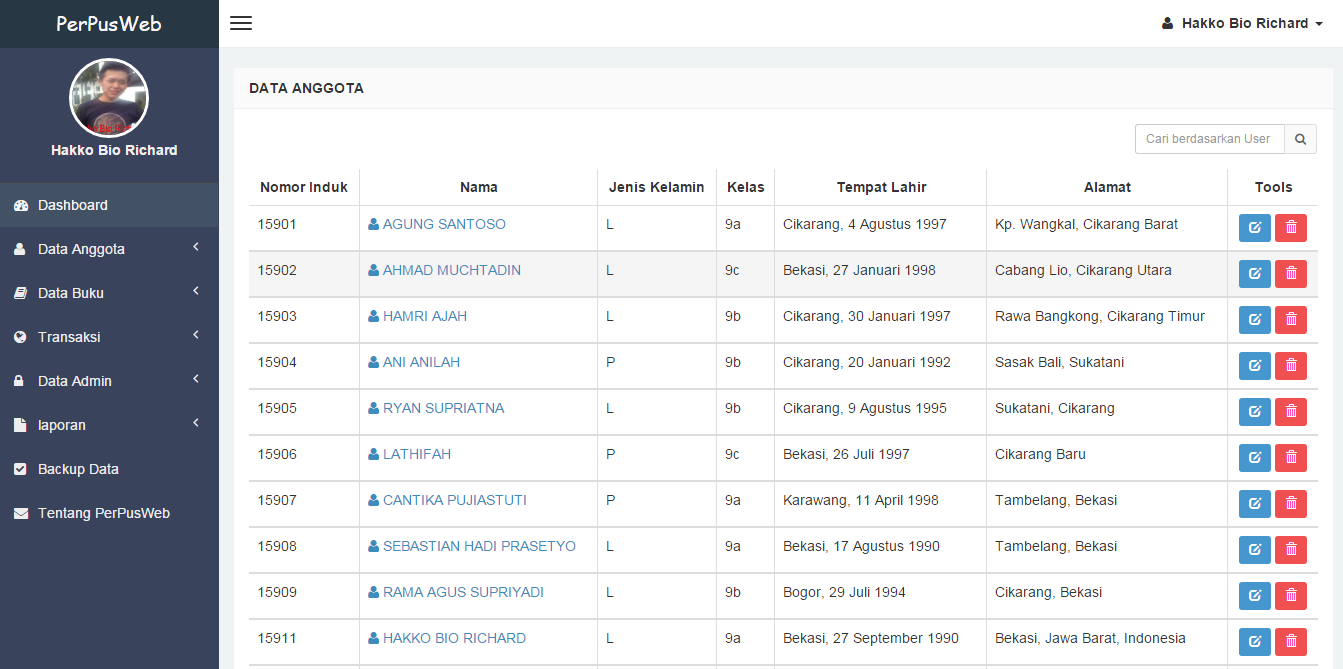The width and height of the screenshot is (1343, 669).
Task: Click the name under the sidebar photo
Action: (114, 150)
